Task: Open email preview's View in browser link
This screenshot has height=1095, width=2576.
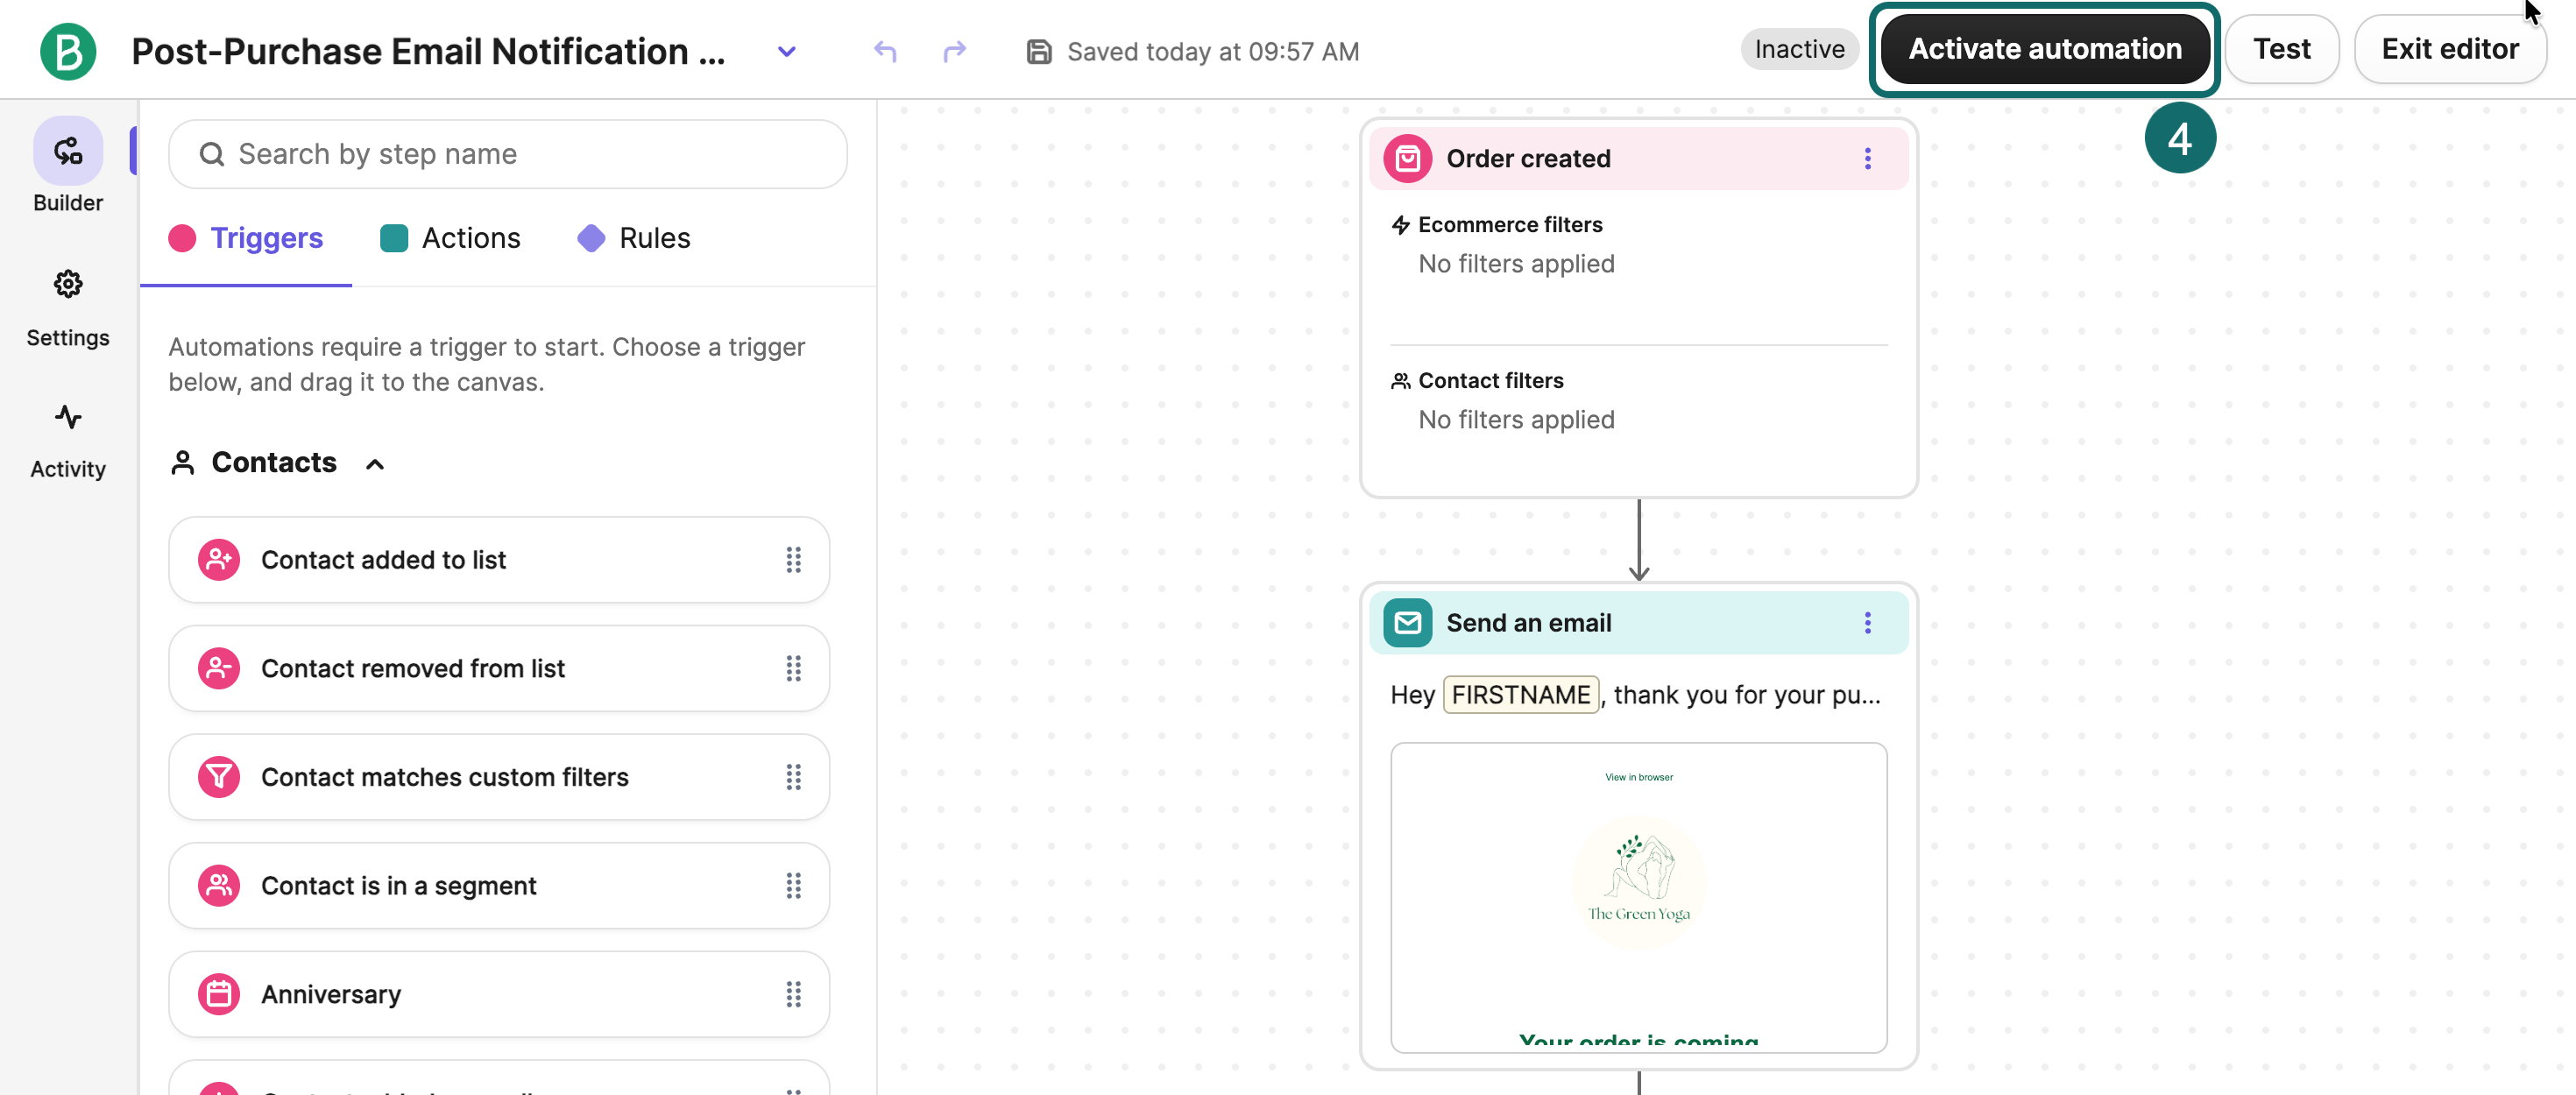Action: [x=1638, y=776]
